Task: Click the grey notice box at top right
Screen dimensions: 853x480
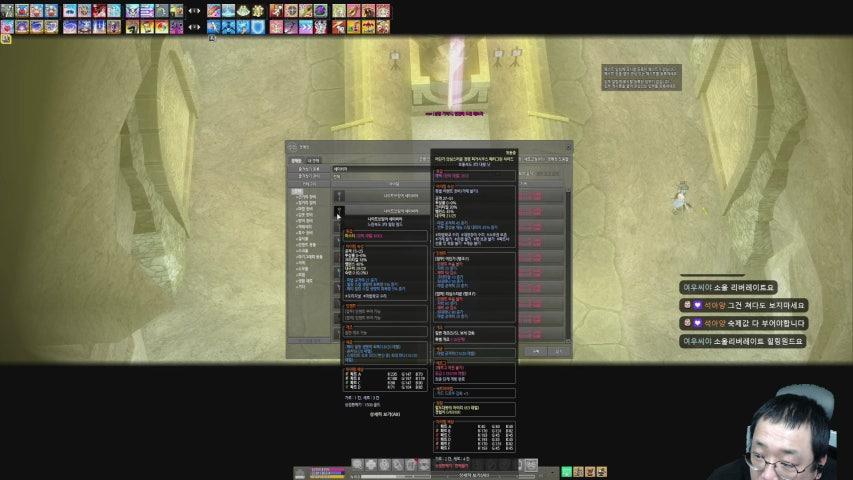Action: point(641,77)
